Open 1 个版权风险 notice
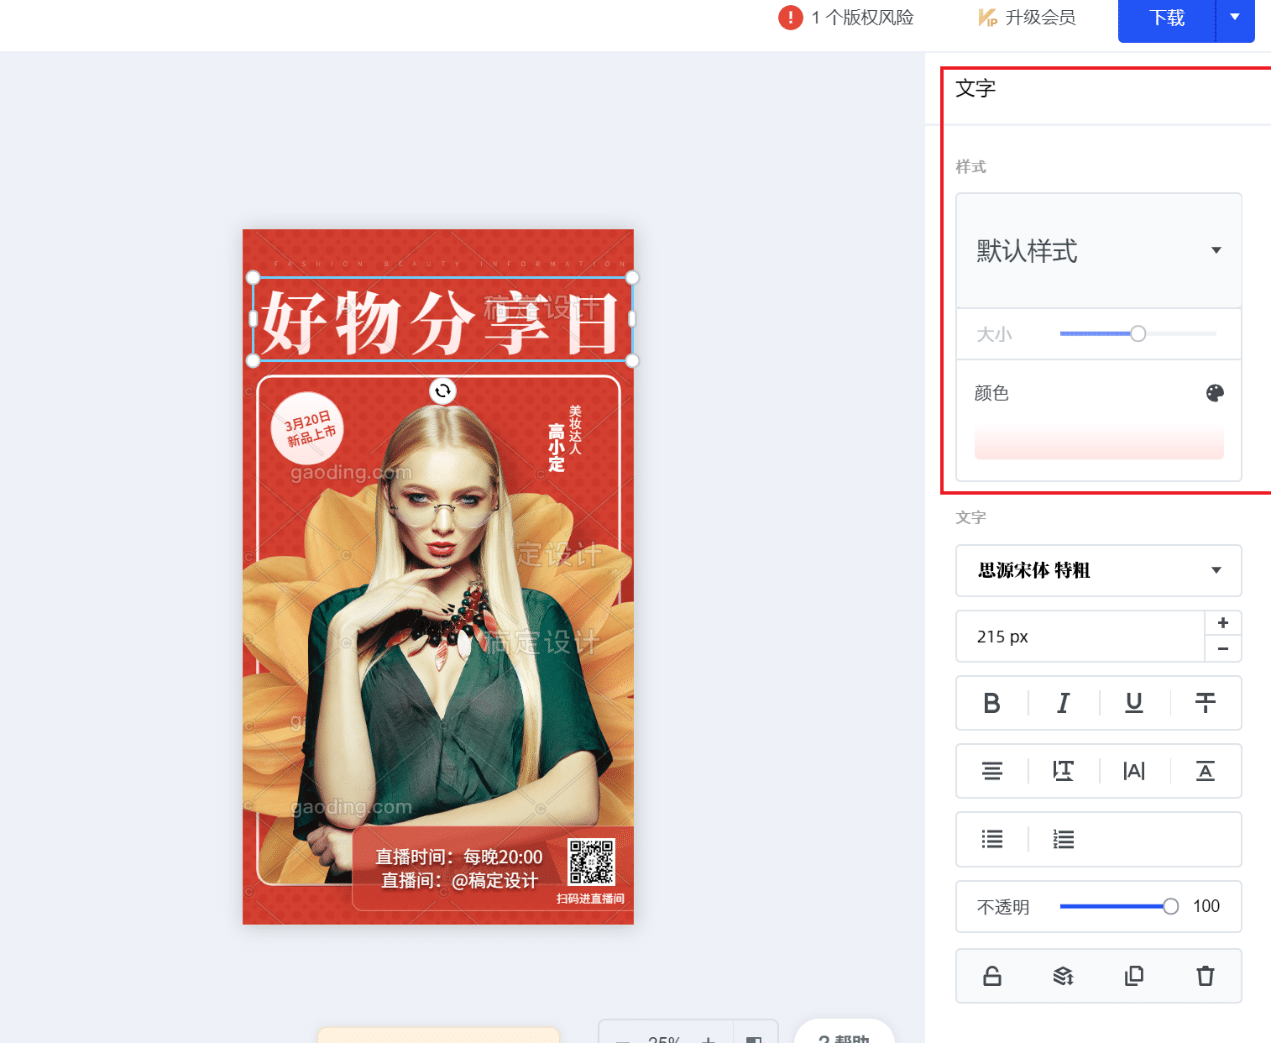Image resolution: width=1271 pixels, height=1043 pixels. tap(862, 17)
